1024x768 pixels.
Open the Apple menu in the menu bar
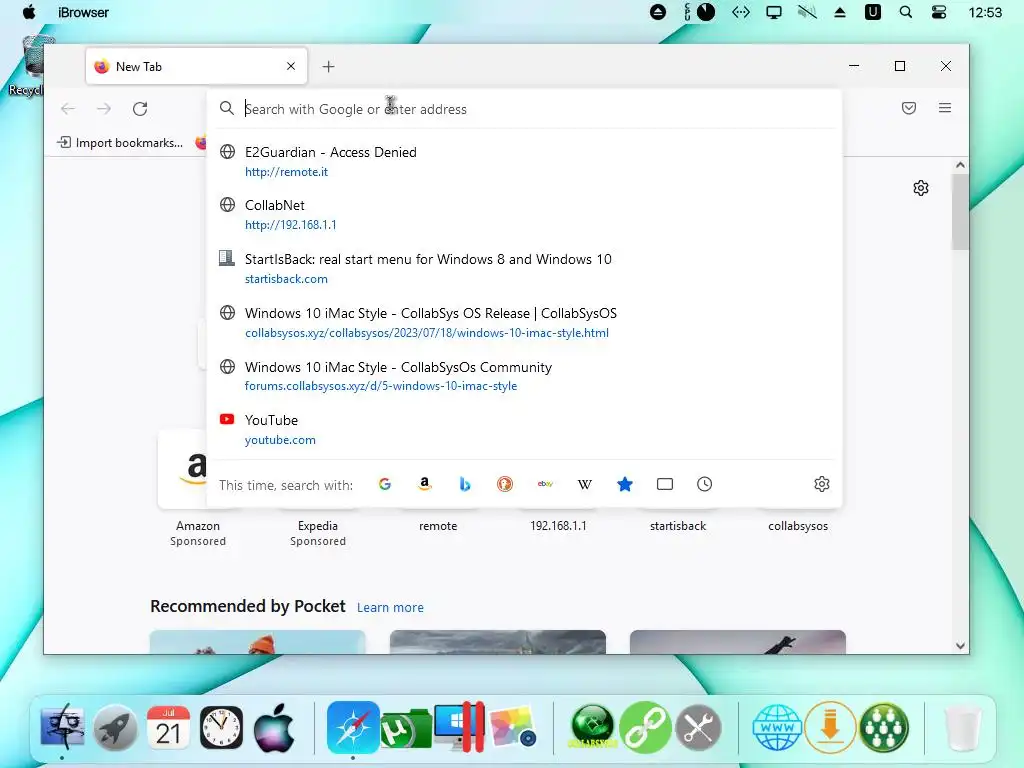29,12
